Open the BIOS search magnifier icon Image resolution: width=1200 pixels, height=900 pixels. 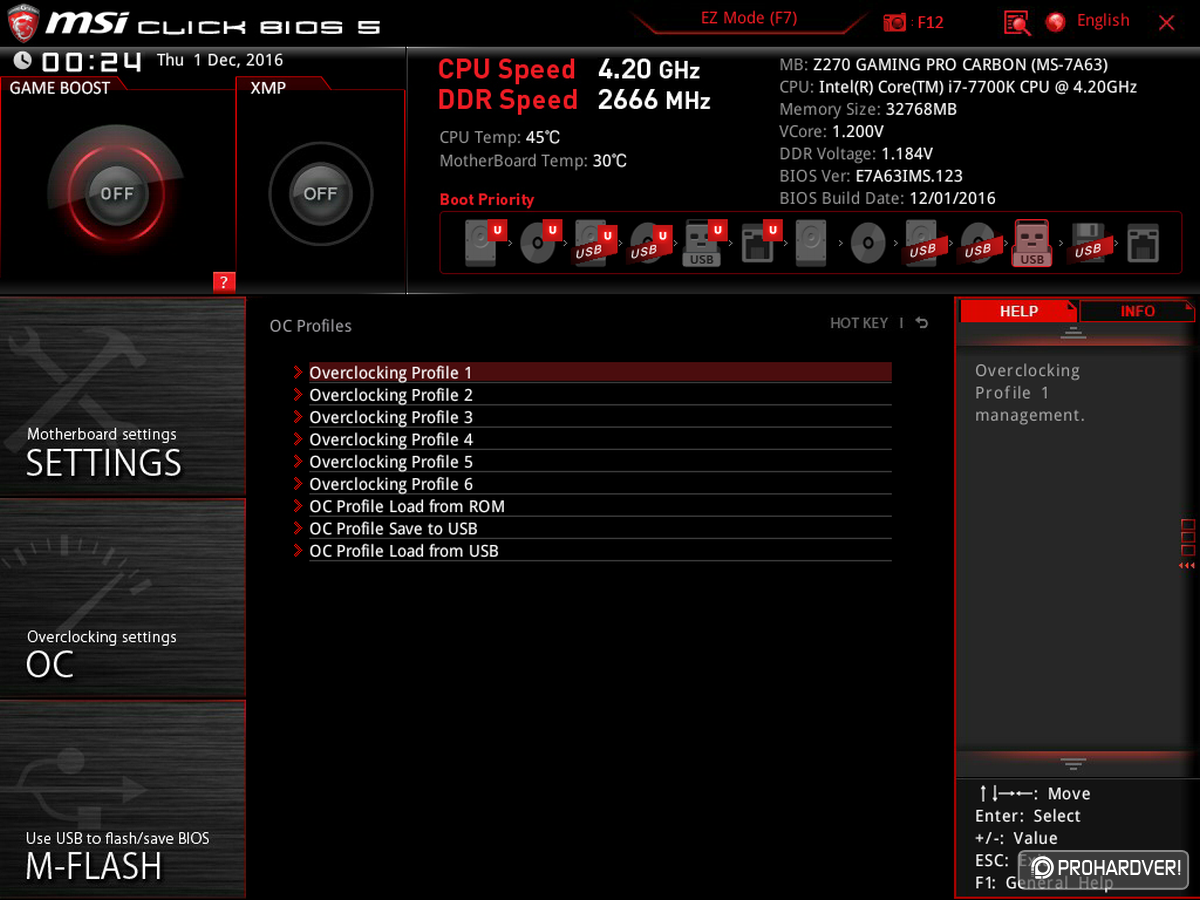click(x=1017, y=22)
